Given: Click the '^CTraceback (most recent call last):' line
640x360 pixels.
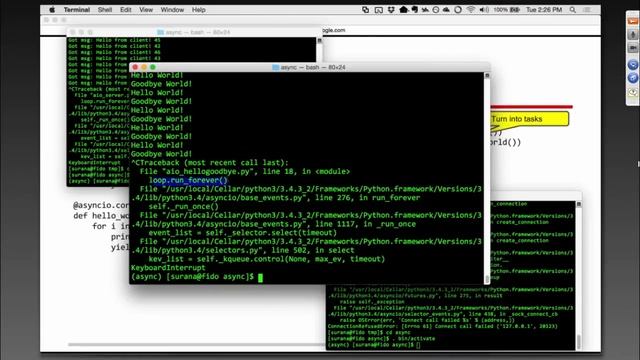Looking at the screenshot, I should (209, 162).
